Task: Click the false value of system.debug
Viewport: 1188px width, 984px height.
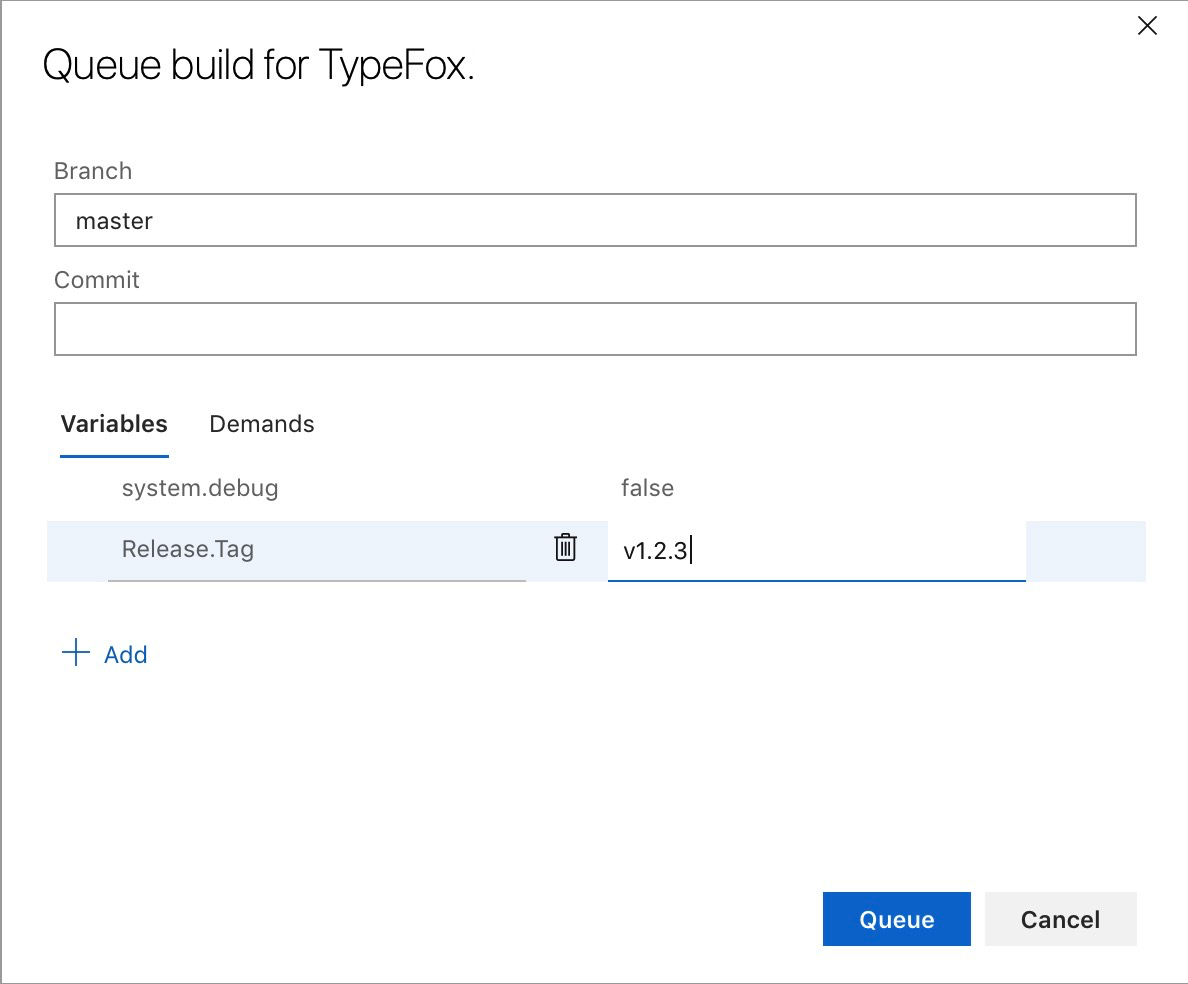Action: pyautogui.click(x=647, y=488)
